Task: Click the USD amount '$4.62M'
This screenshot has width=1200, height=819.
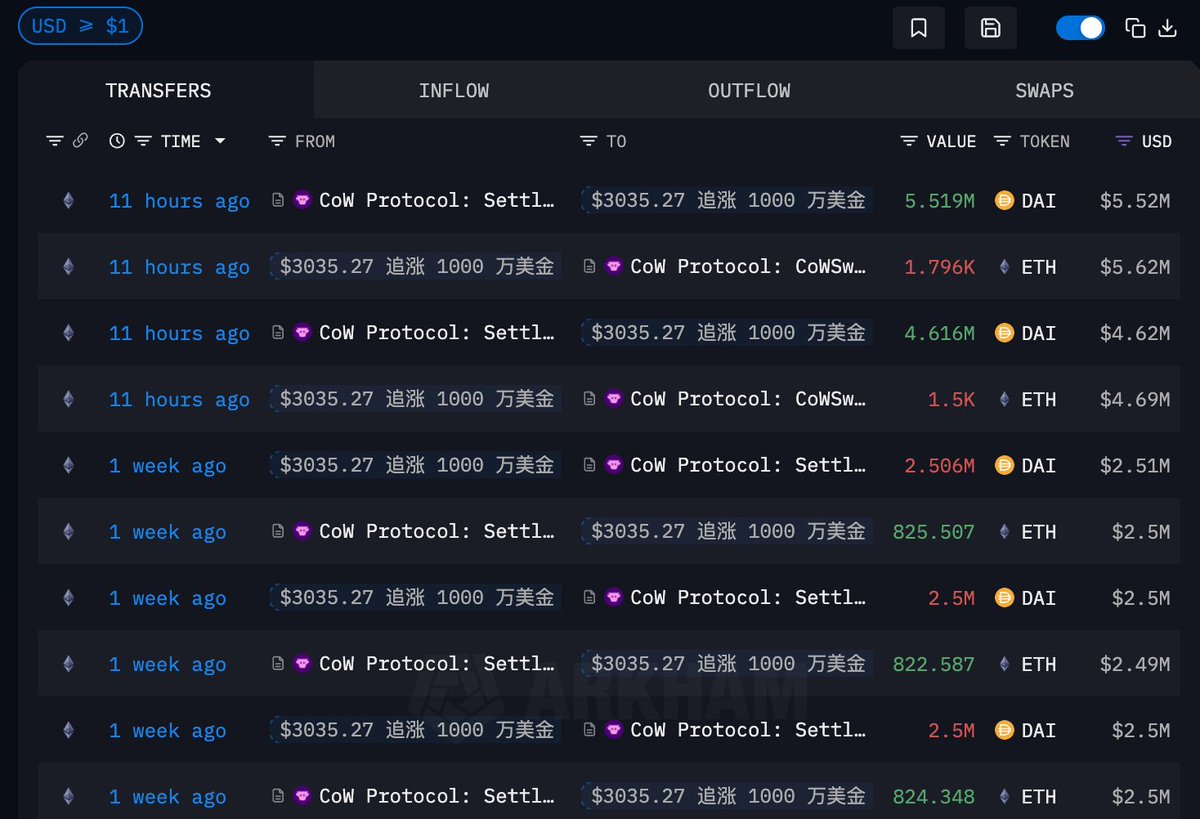Action: pyautogui.click(x=1135, y=333)
